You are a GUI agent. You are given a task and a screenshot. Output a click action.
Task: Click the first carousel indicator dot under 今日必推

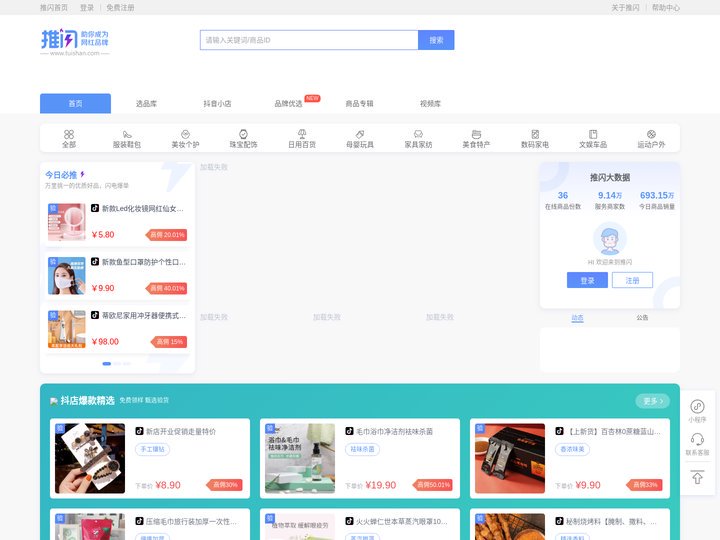[107, 364]
